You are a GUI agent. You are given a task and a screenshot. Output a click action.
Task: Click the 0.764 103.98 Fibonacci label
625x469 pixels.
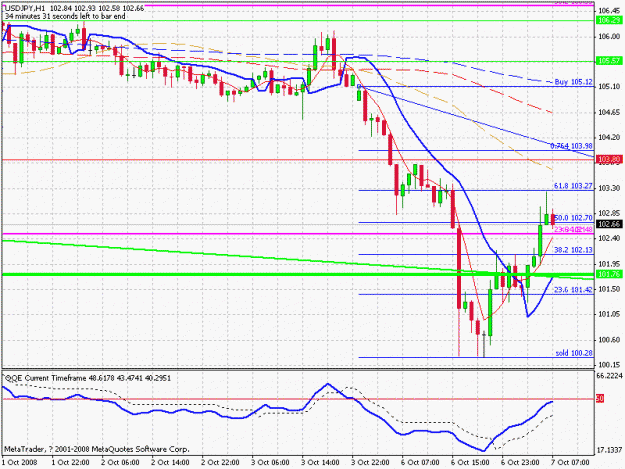[x=572, y=146]
